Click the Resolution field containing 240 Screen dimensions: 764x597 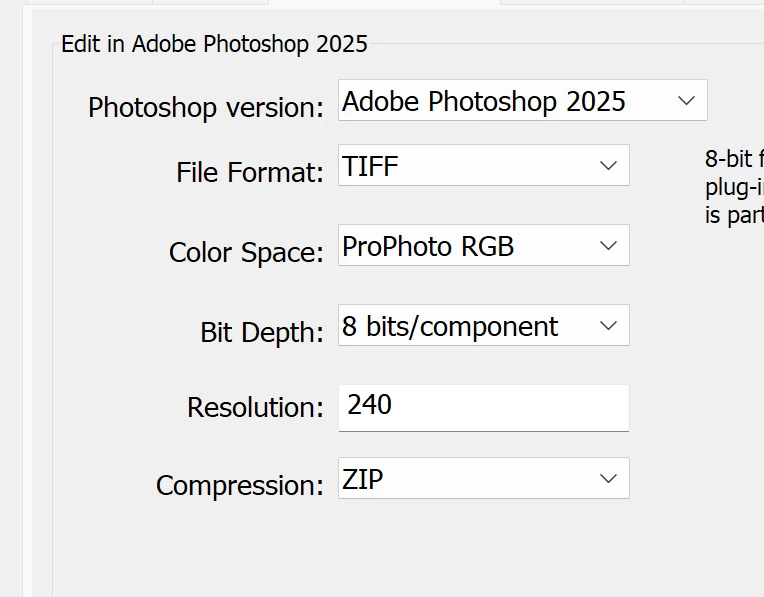point(483,407)
